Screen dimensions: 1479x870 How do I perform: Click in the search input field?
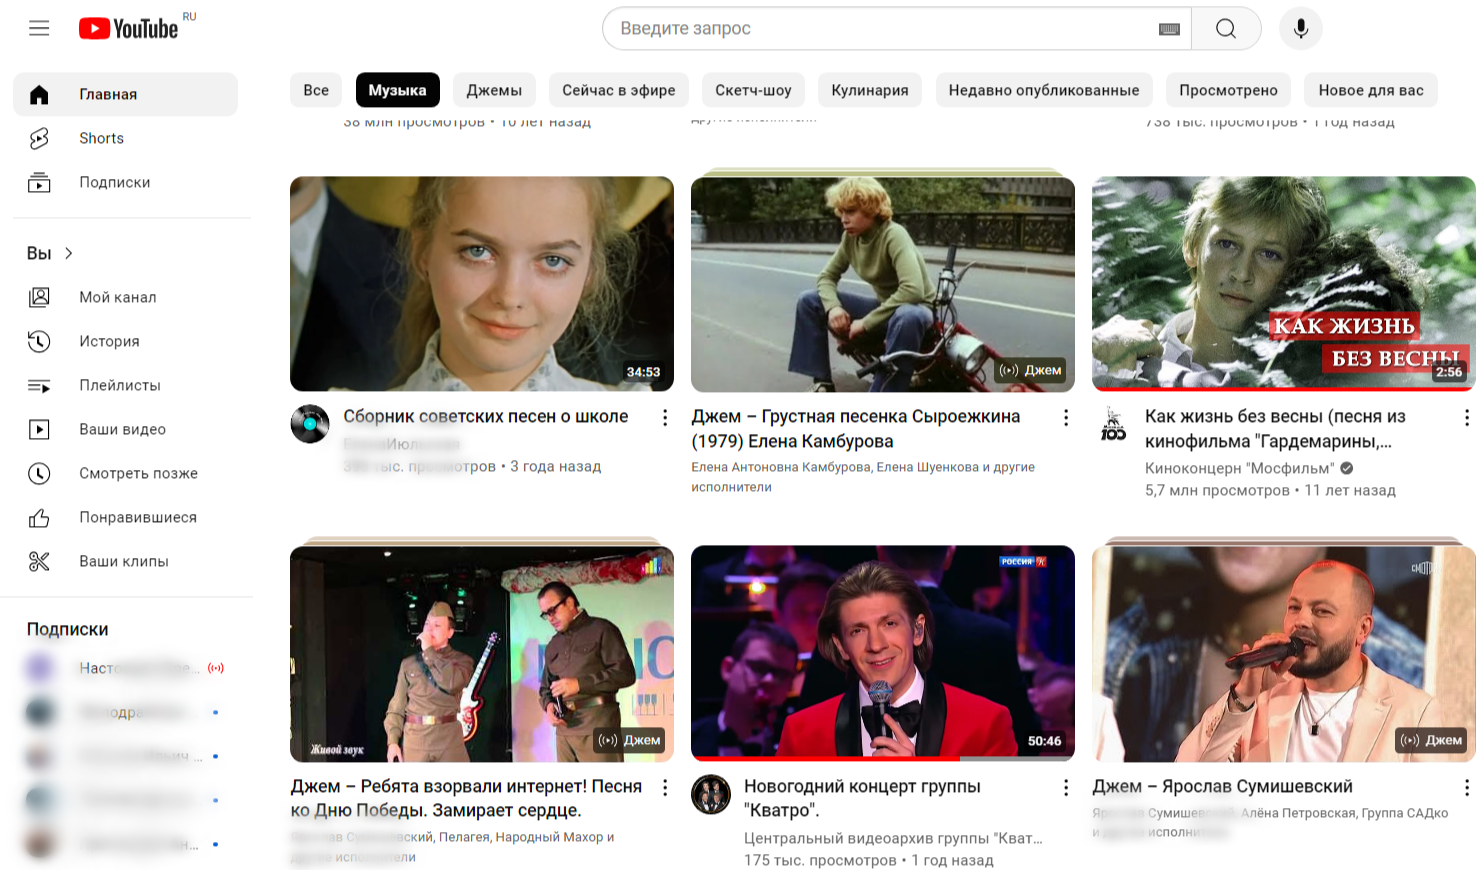(880, 29)
